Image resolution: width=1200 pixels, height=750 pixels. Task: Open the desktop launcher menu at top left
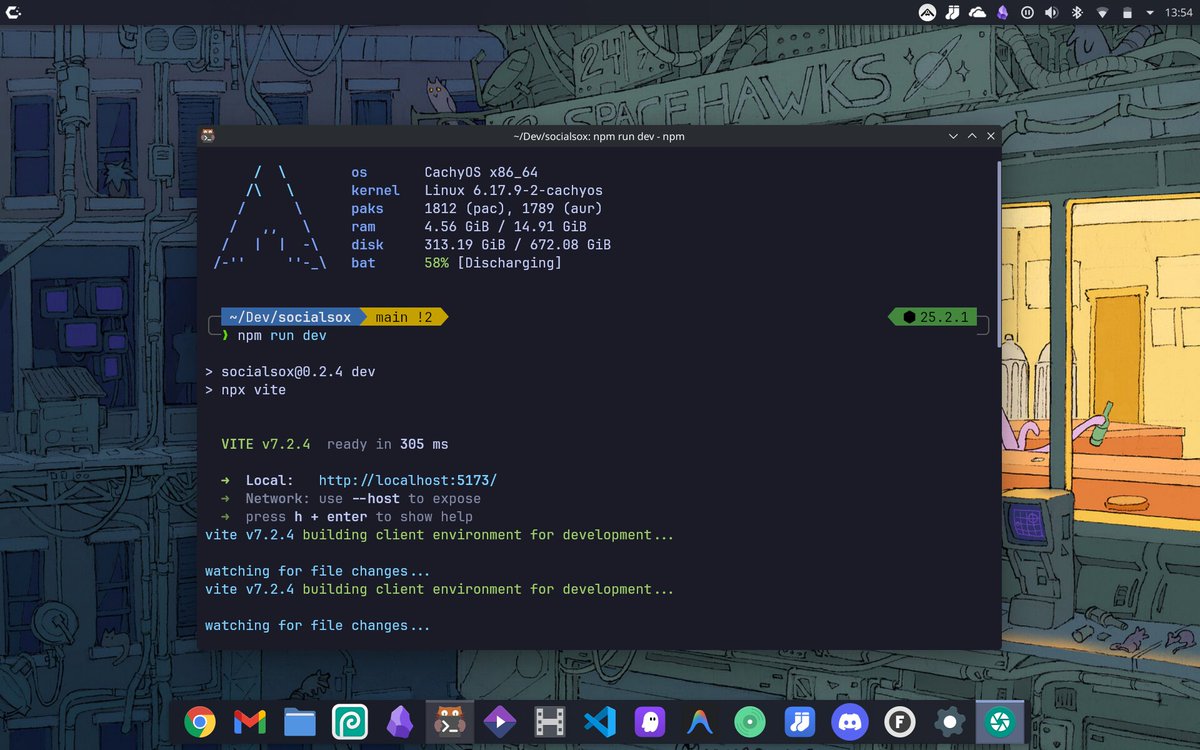15,12
